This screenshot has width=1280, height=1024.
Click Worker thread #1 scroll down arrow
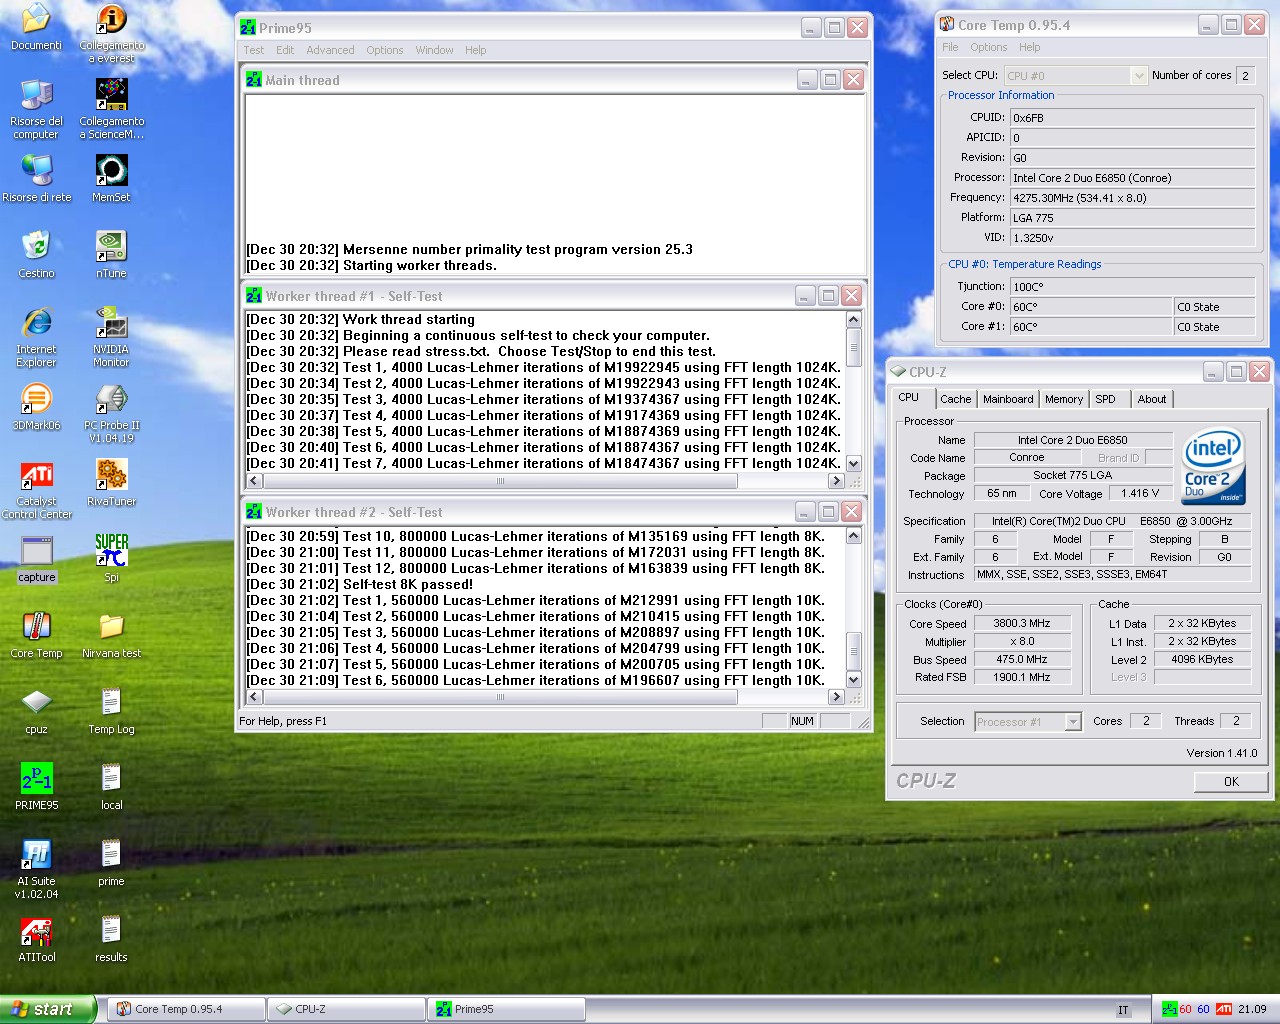click(854, 464)
